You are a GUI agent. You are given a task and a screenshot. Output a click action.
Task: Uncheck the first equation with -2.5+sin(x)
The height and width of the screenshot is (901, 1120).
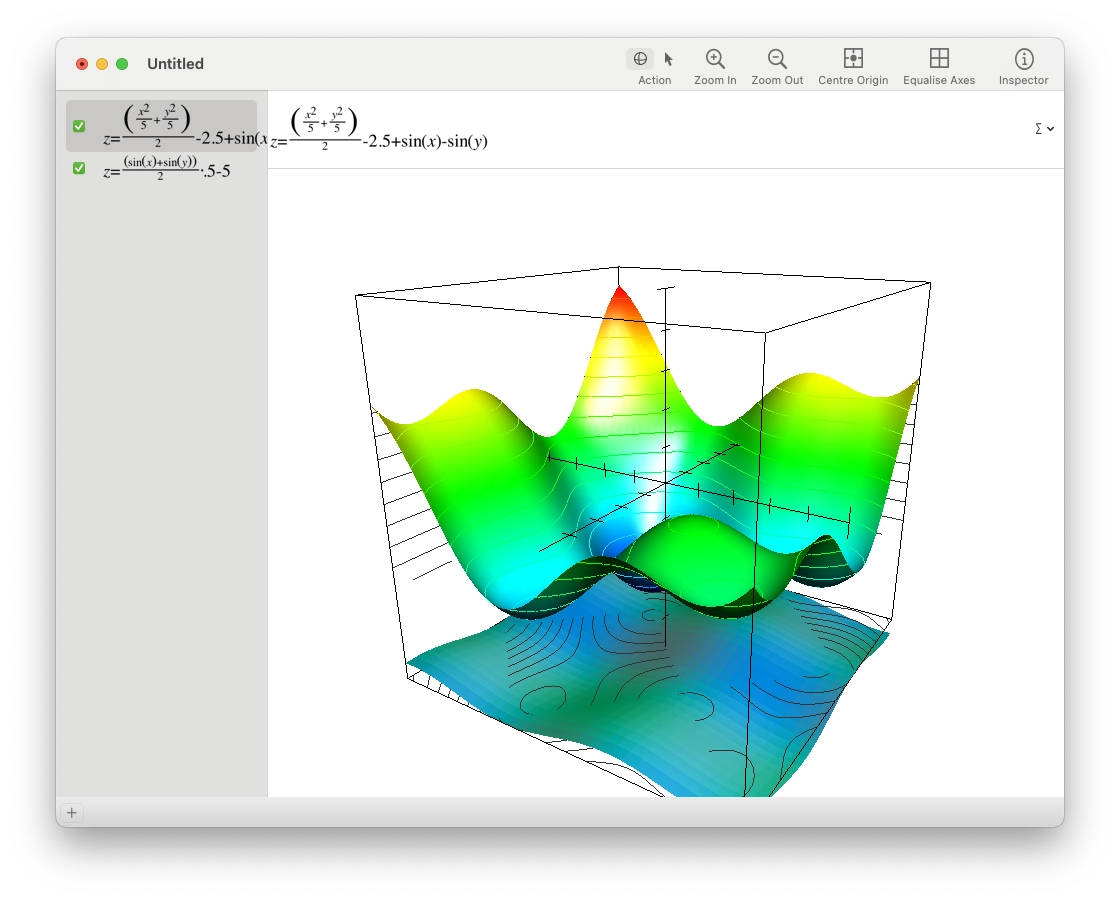point(79,126)
